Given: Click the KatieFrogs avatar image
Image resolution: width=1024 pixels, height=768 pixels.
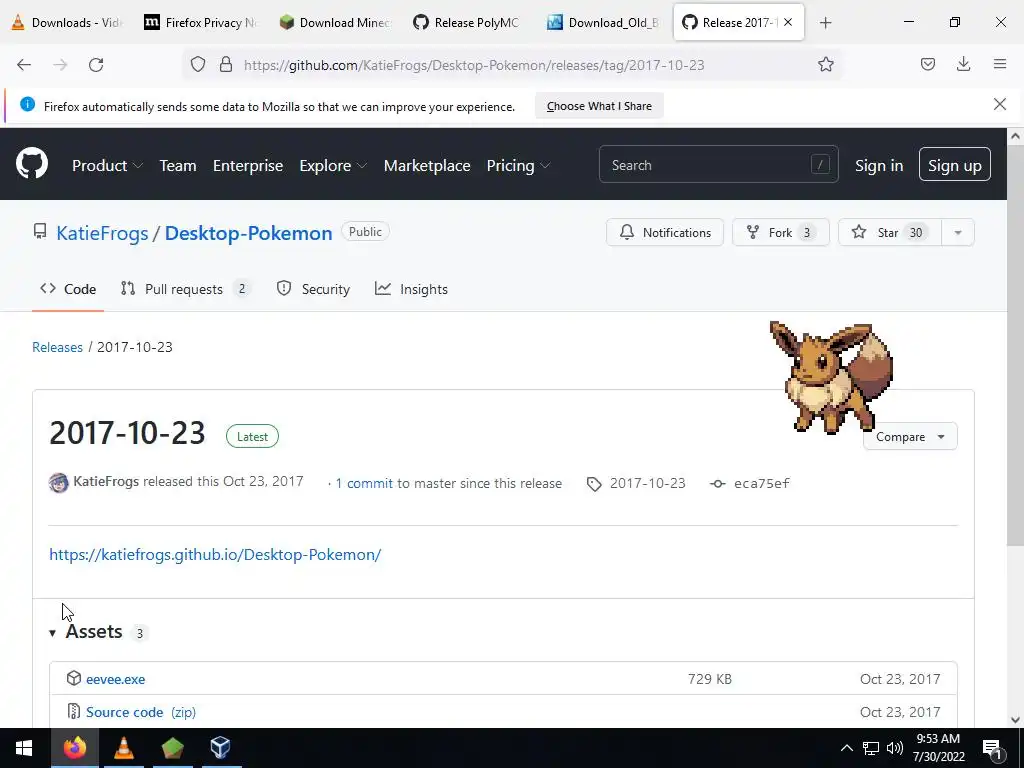Looking at the screenshot, I should click(59, 483).
